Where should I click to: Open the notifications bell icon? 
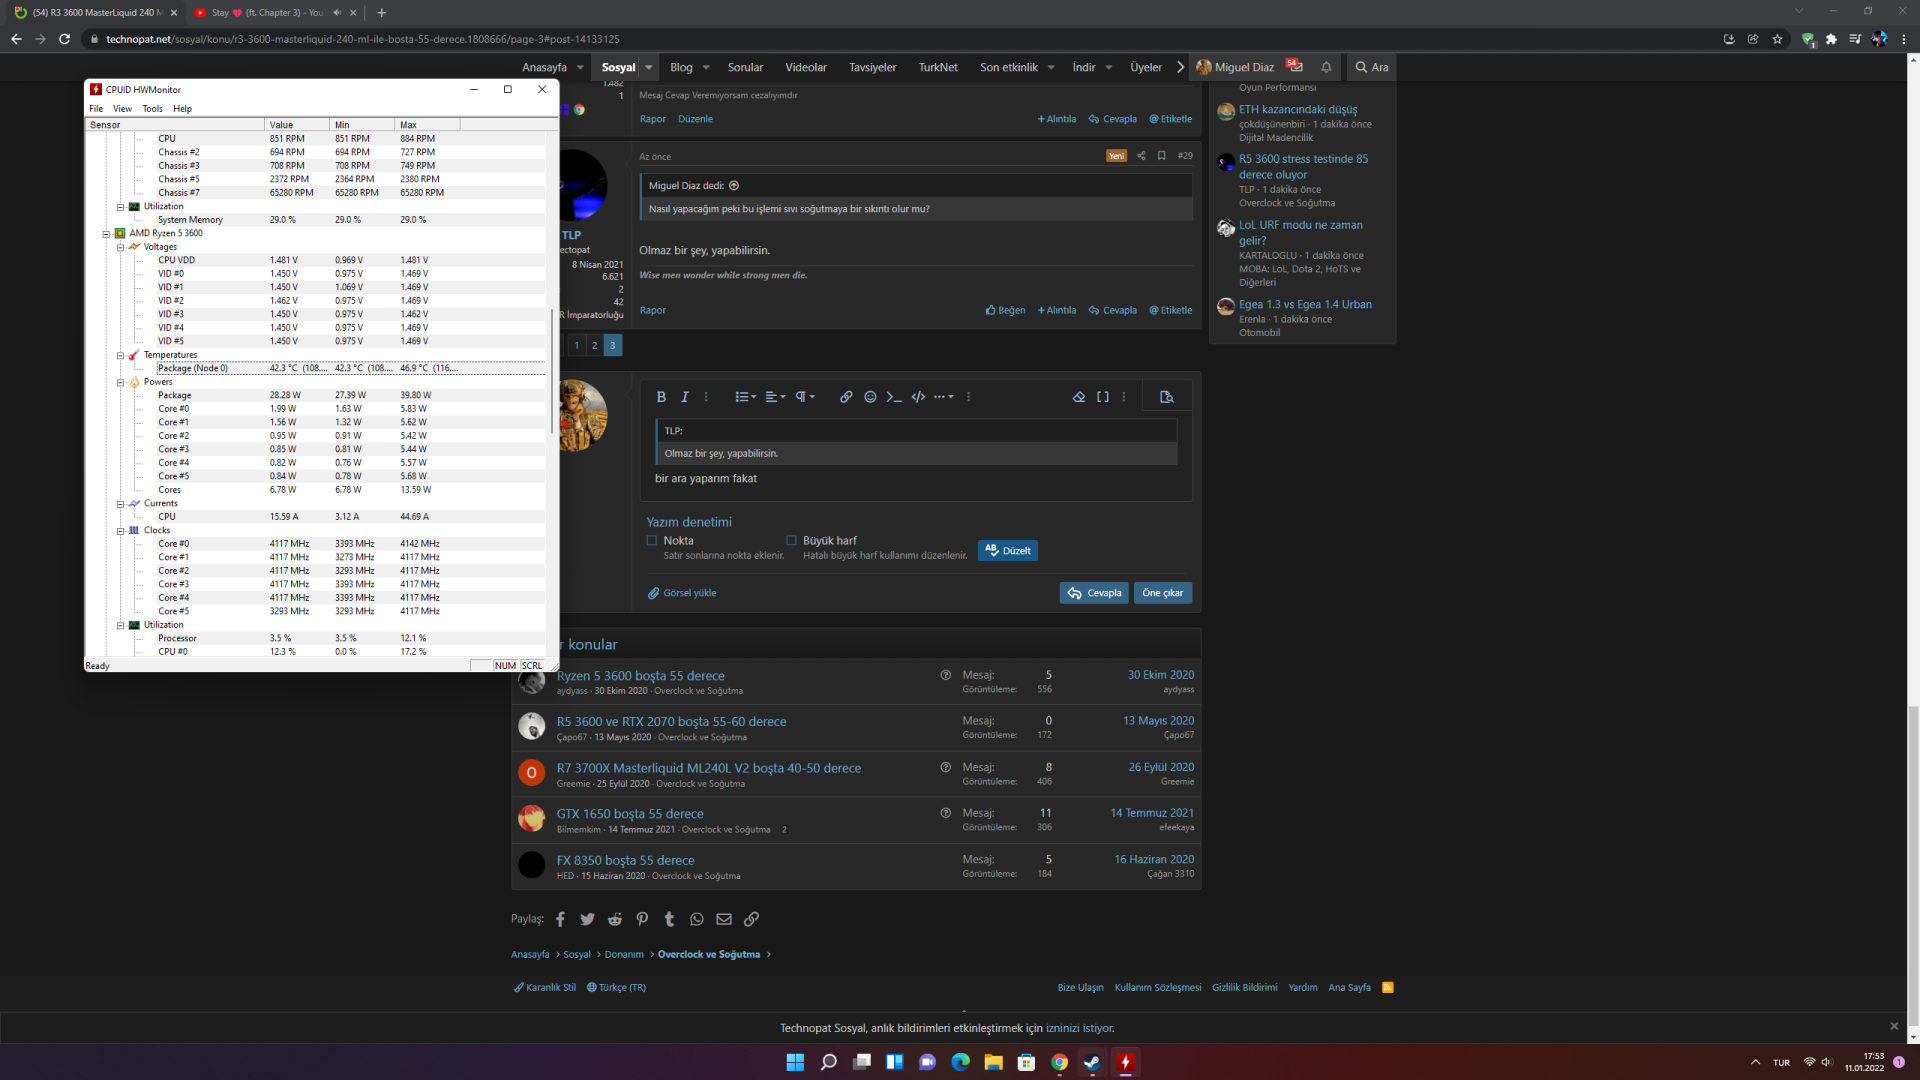point(1326,67)
